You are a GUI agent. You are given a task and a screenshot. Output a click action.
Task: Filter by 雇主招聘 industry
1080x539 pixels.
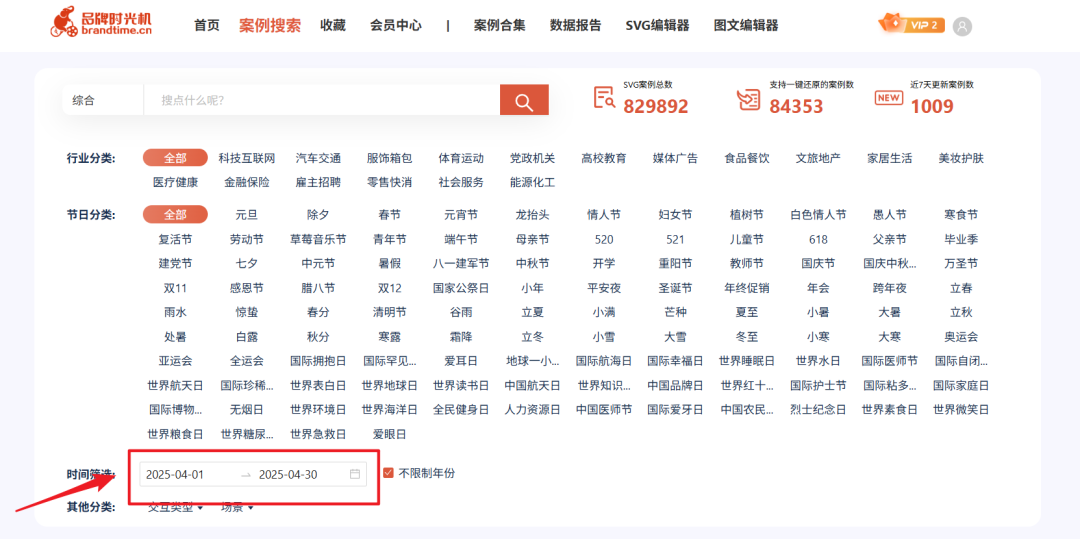318,182
